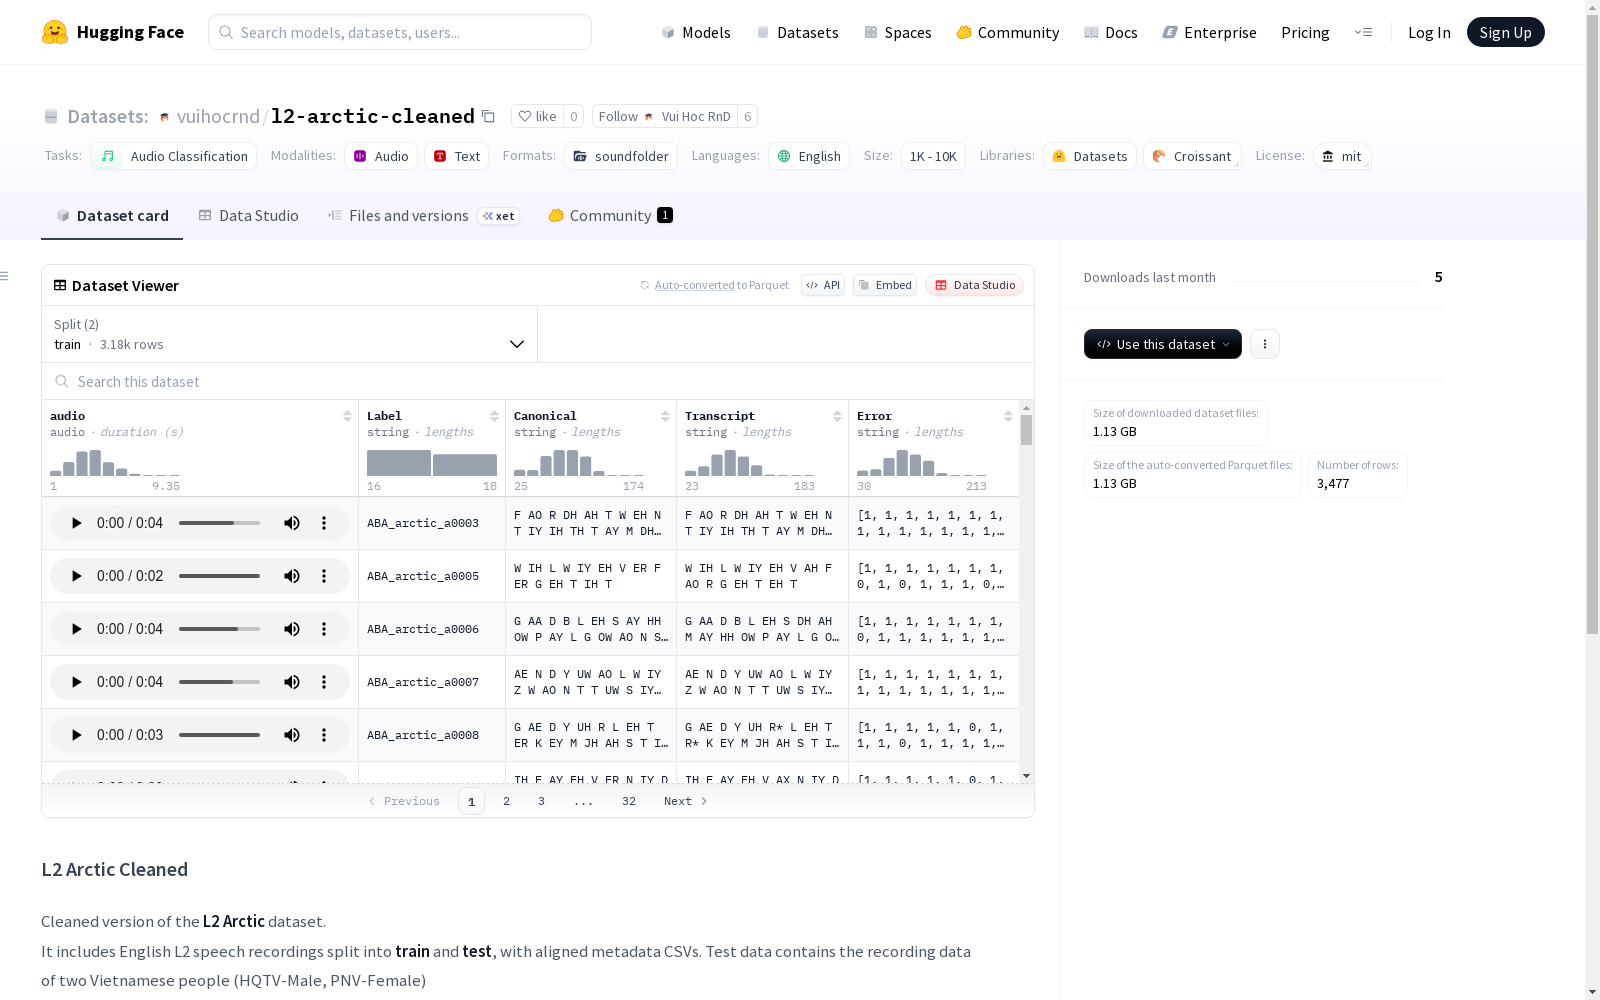Image resolution: width=1600 pixels, height=1000 pixels.
Task: Toggle the left sidebar table-of-contents icon
Action: point(5,276)
